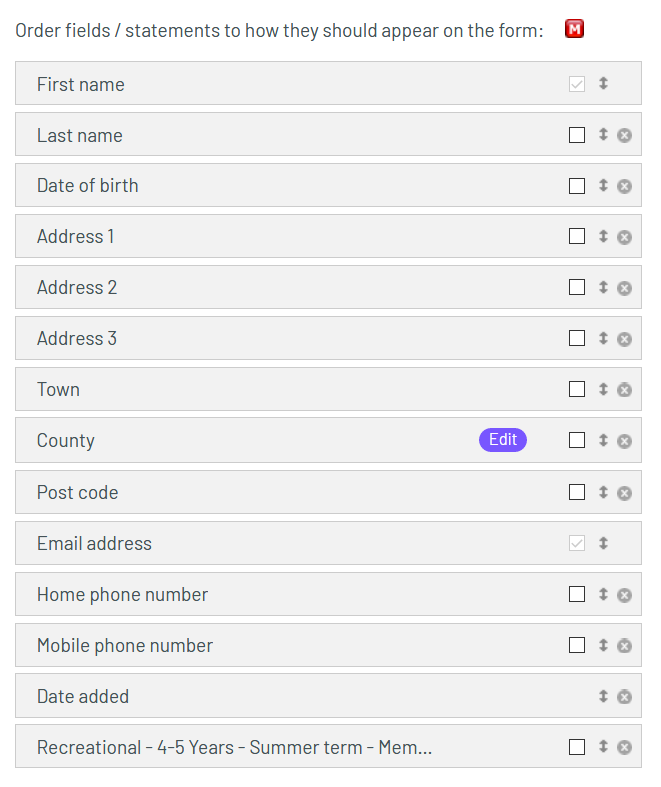The width and height of the screenshot is (661, 787).
Task: Click the Address 1 reorder handle
Action: (603, 237)
